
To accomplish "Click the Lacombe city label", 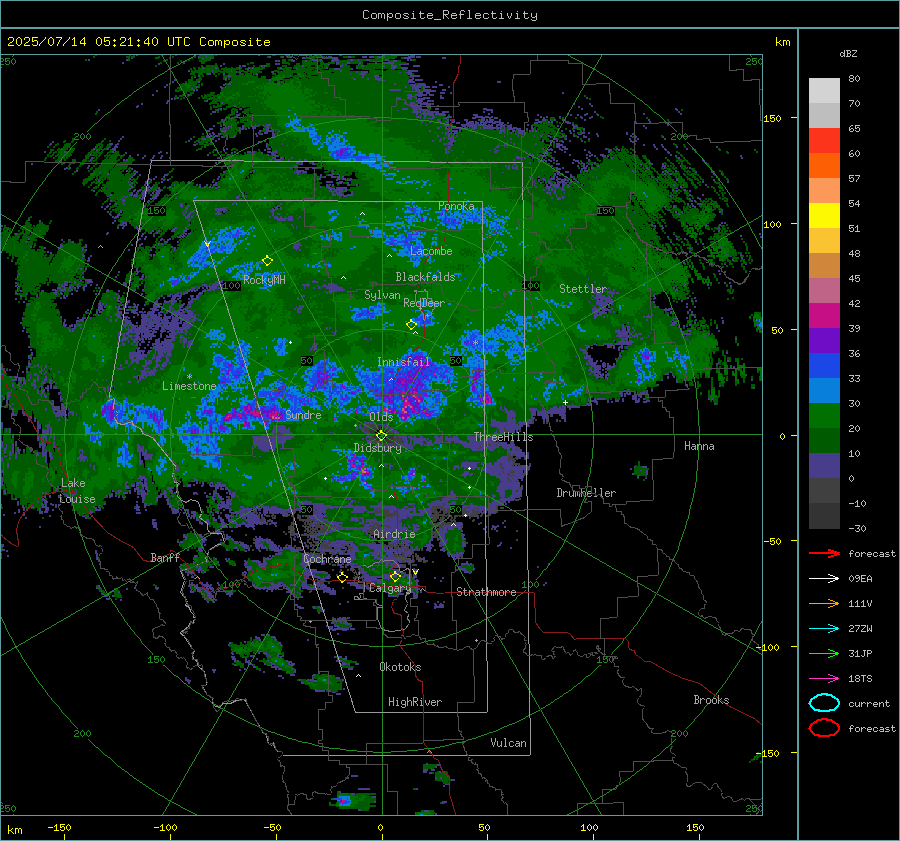I will [x=431, y=251].
